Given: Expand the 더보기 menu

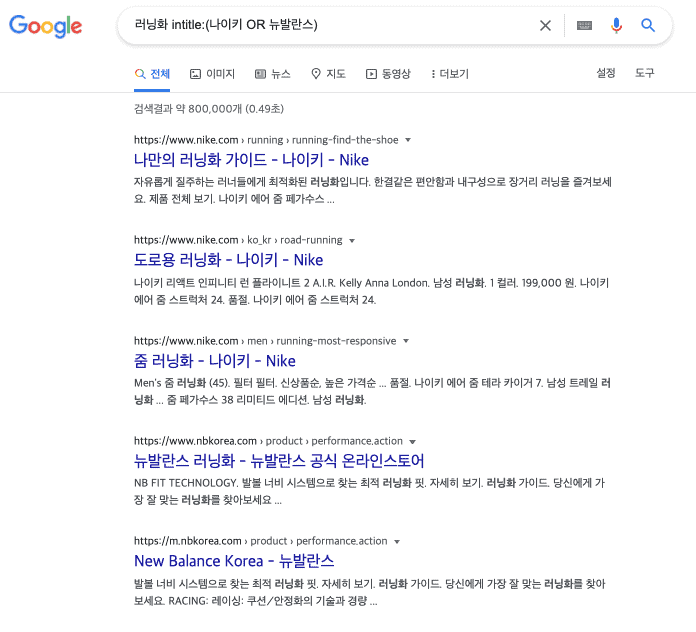Looking at the screenshot, I should point(450,74).
